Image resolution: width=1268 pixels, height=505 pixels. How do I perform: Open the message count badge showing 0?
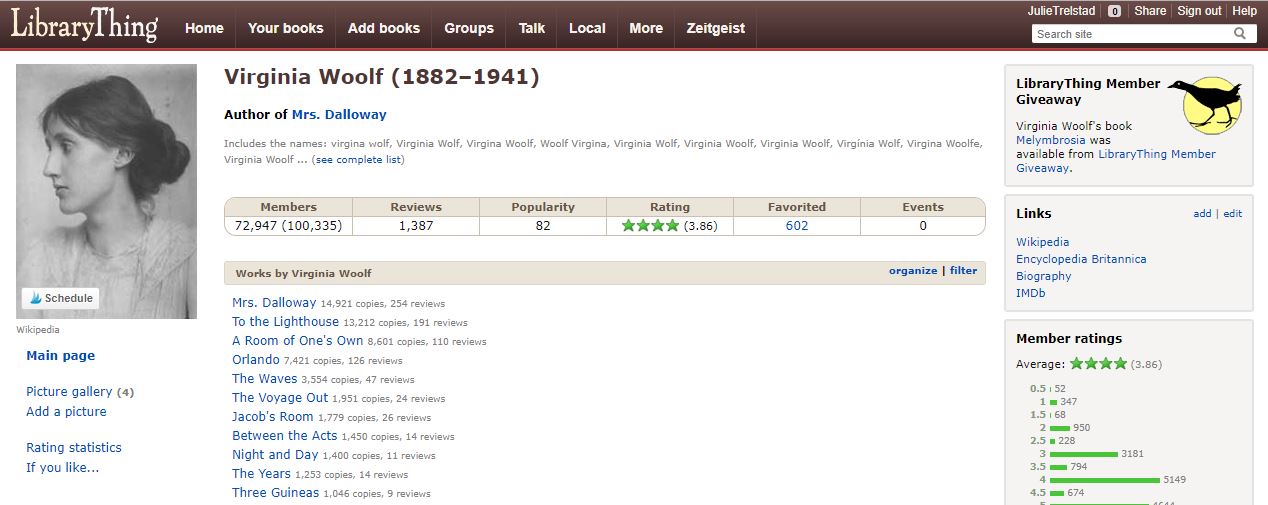click(x=1114, y=11)
